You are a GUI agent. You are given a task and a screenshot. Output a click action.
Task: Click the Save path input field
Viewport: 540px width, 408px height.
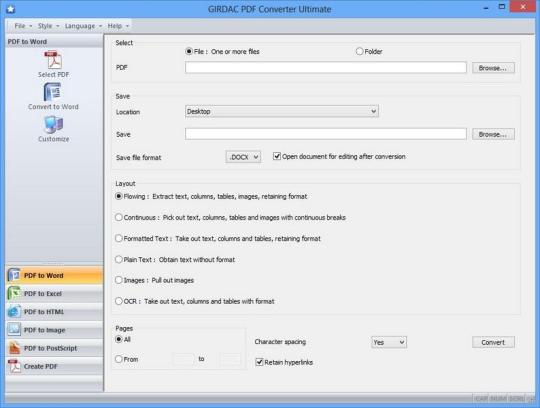326,134
